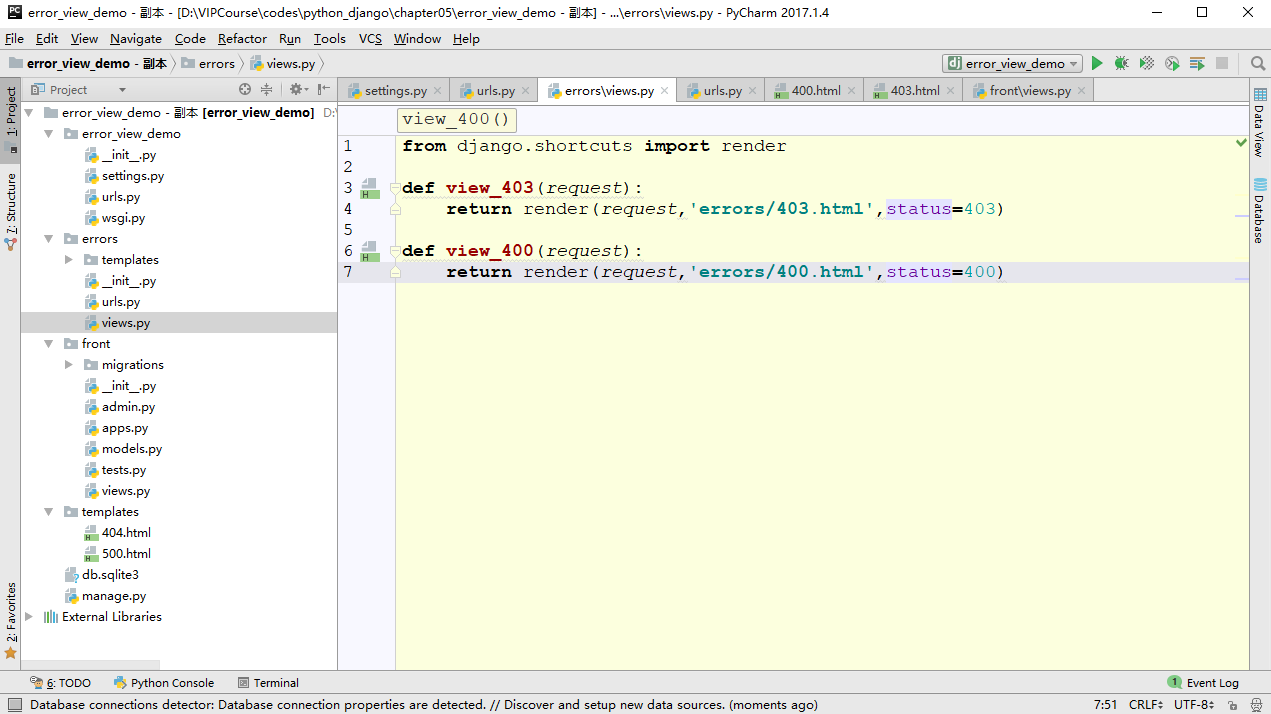Switch to the settings.py editor tab

click(395, 90)
